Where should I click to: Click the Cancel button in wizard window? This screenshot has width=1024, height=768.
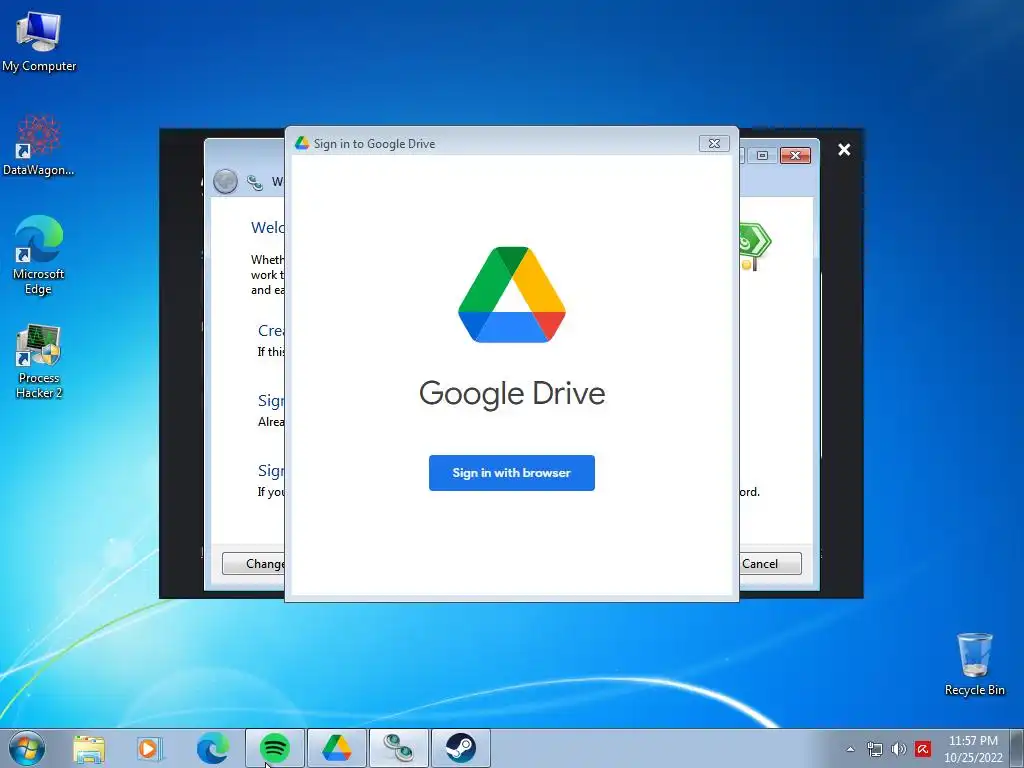click(x=770, y=564)
